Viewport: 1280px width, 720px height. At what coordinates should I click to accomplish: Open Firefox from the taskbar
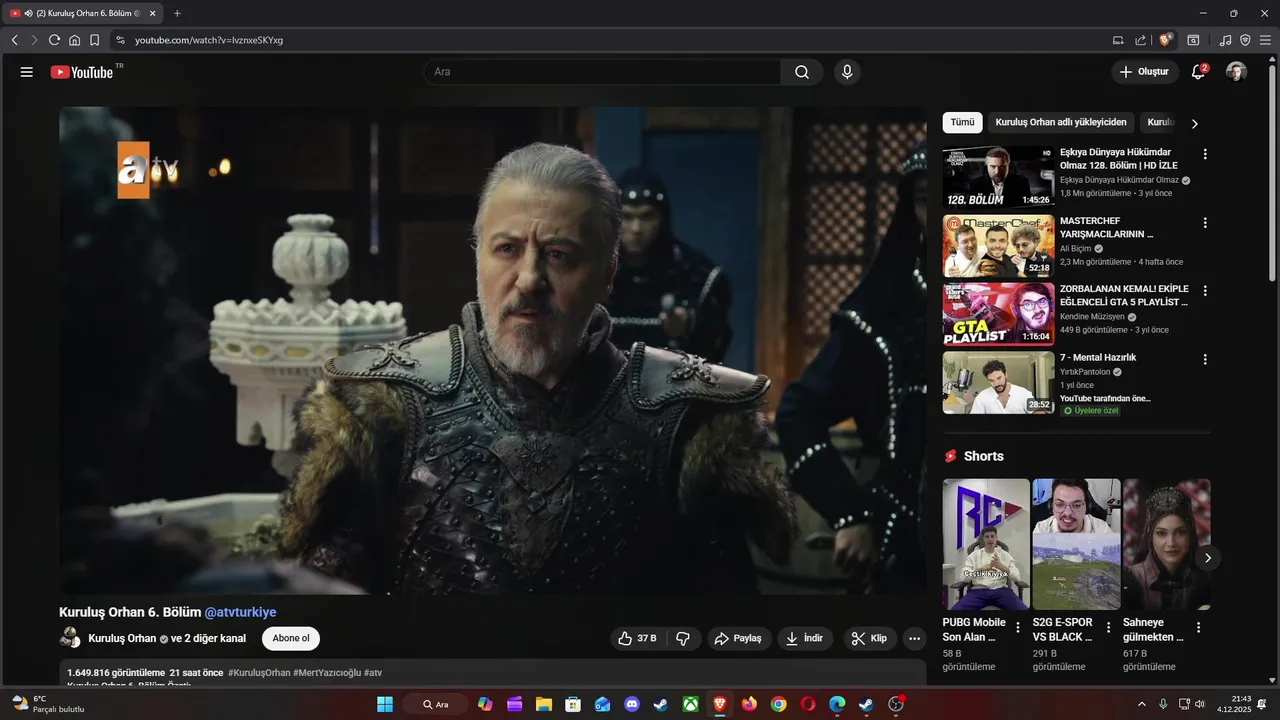point(749,704)
